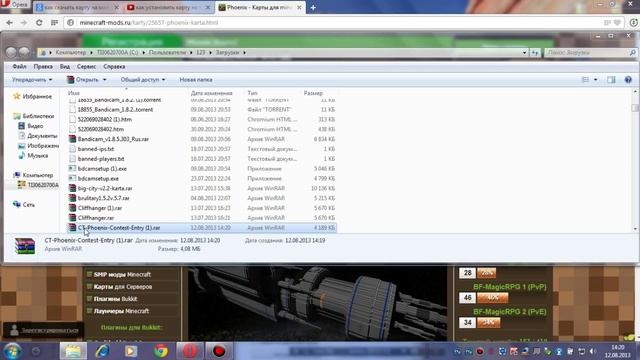This screenshot has height=360, width=640.
Task: Sort by Дата изменения column header
Action: pos(211,93)
